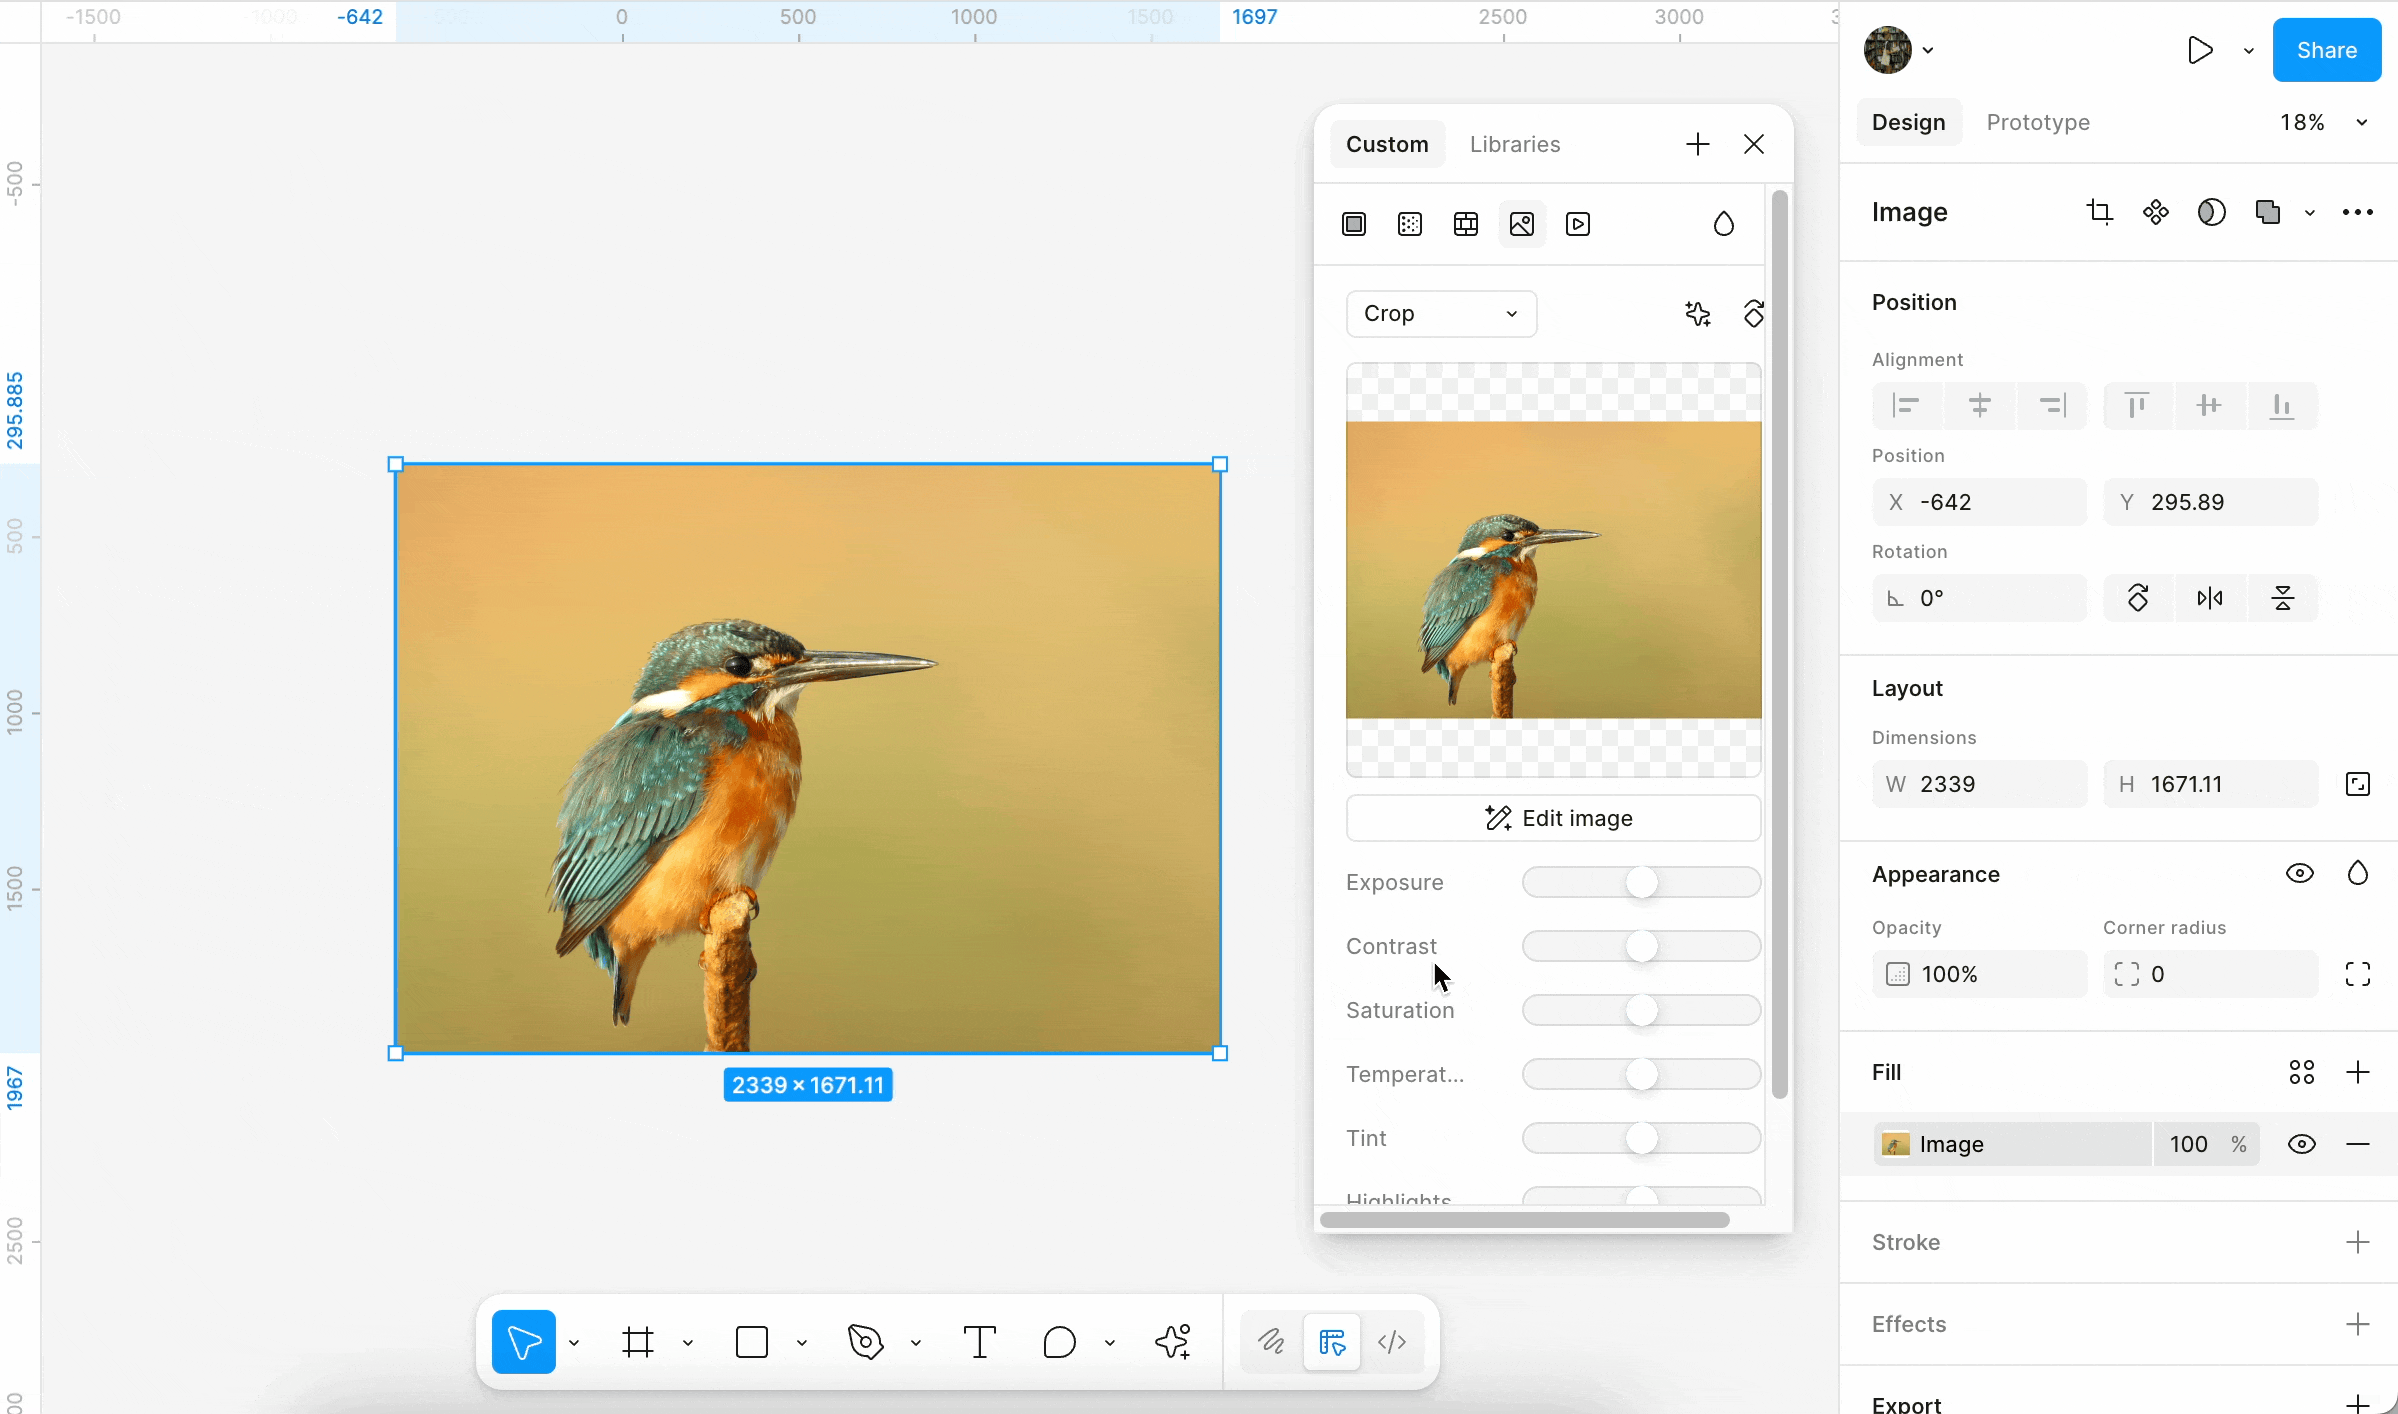Add new style with plus icon in popup

tap(1698, 144)
